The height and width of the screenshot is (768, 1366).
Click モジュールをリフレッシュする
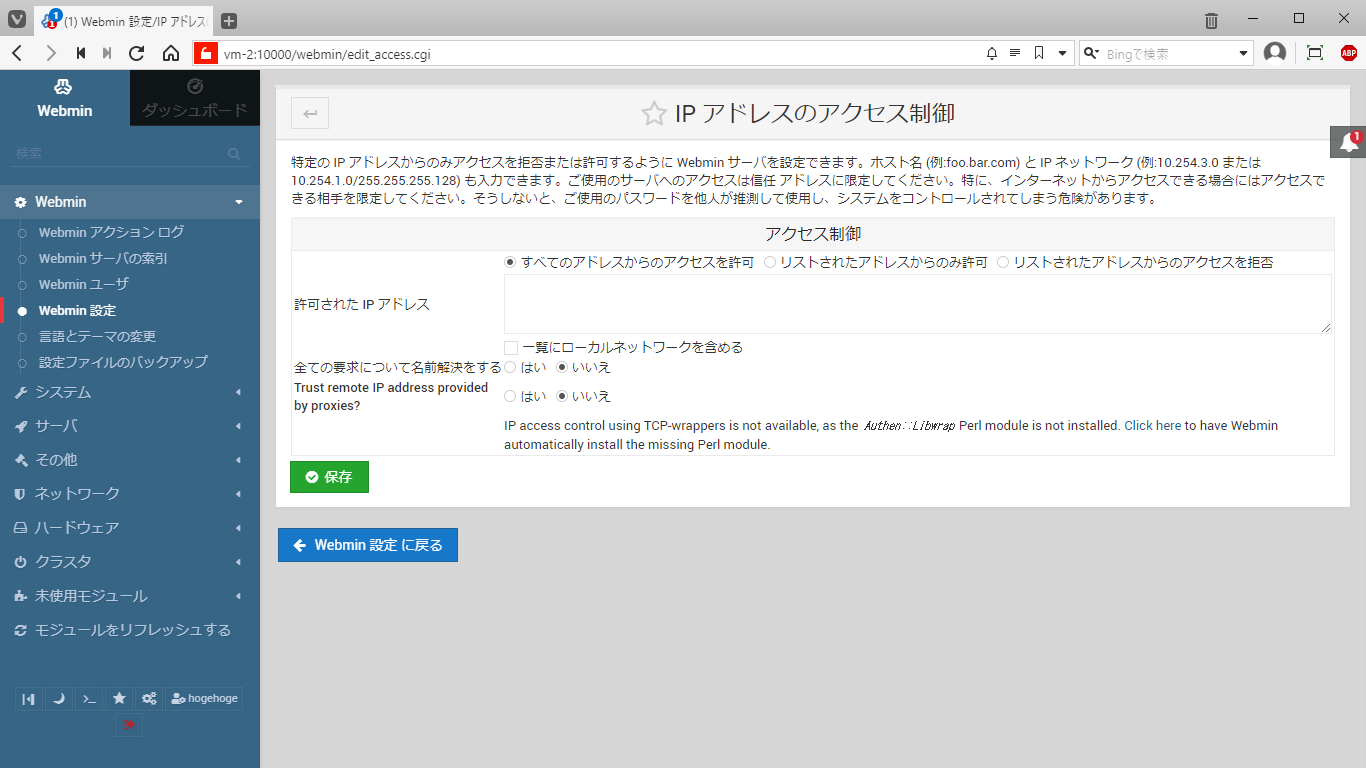tap(130, 630)
